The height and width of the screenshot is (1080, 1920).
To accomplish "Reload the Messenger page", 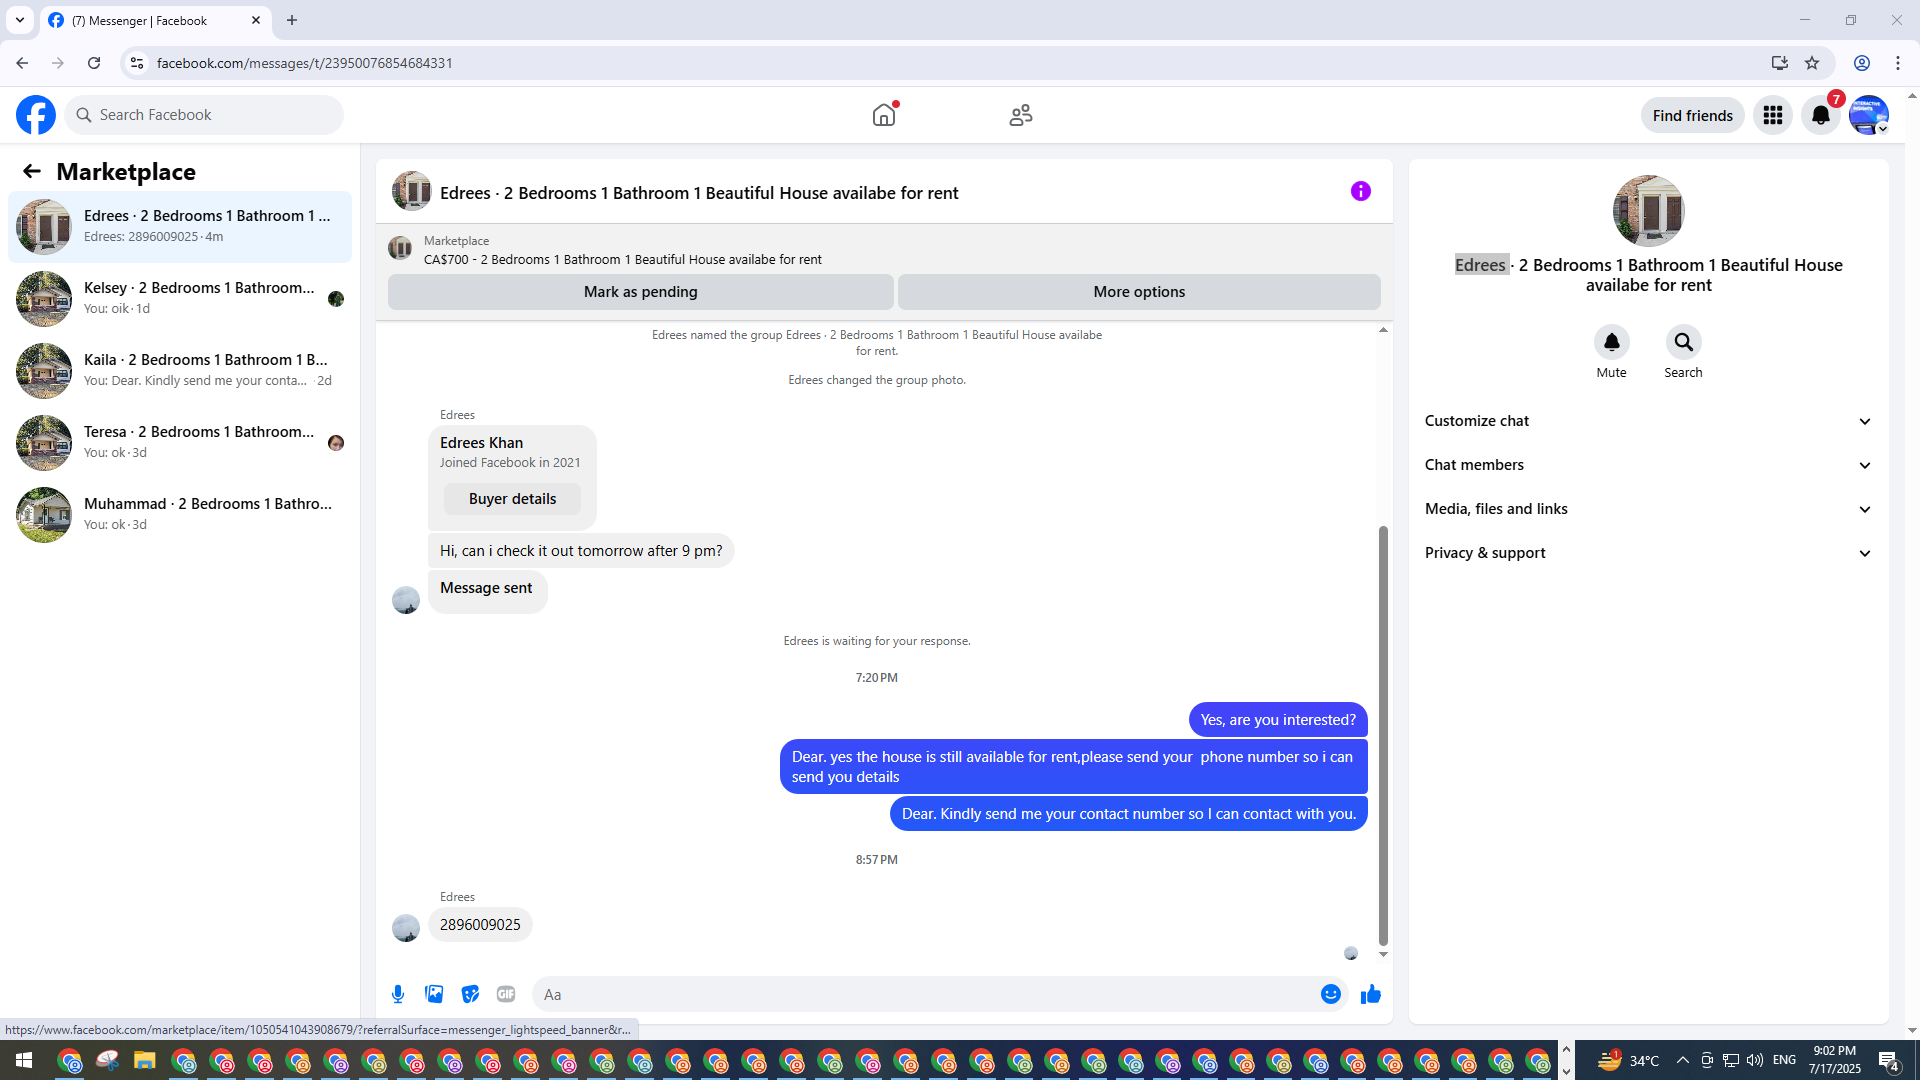I will [94, 63].
